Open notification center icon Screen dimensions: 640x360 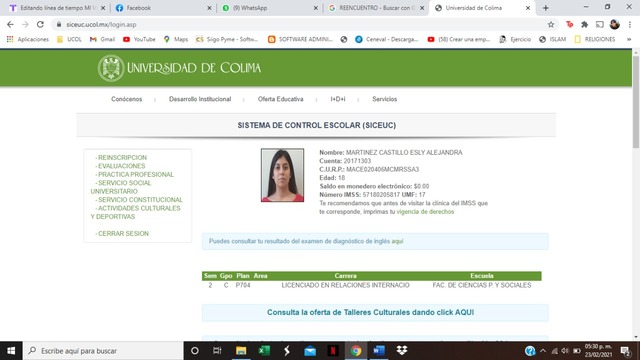click(625, 351)
